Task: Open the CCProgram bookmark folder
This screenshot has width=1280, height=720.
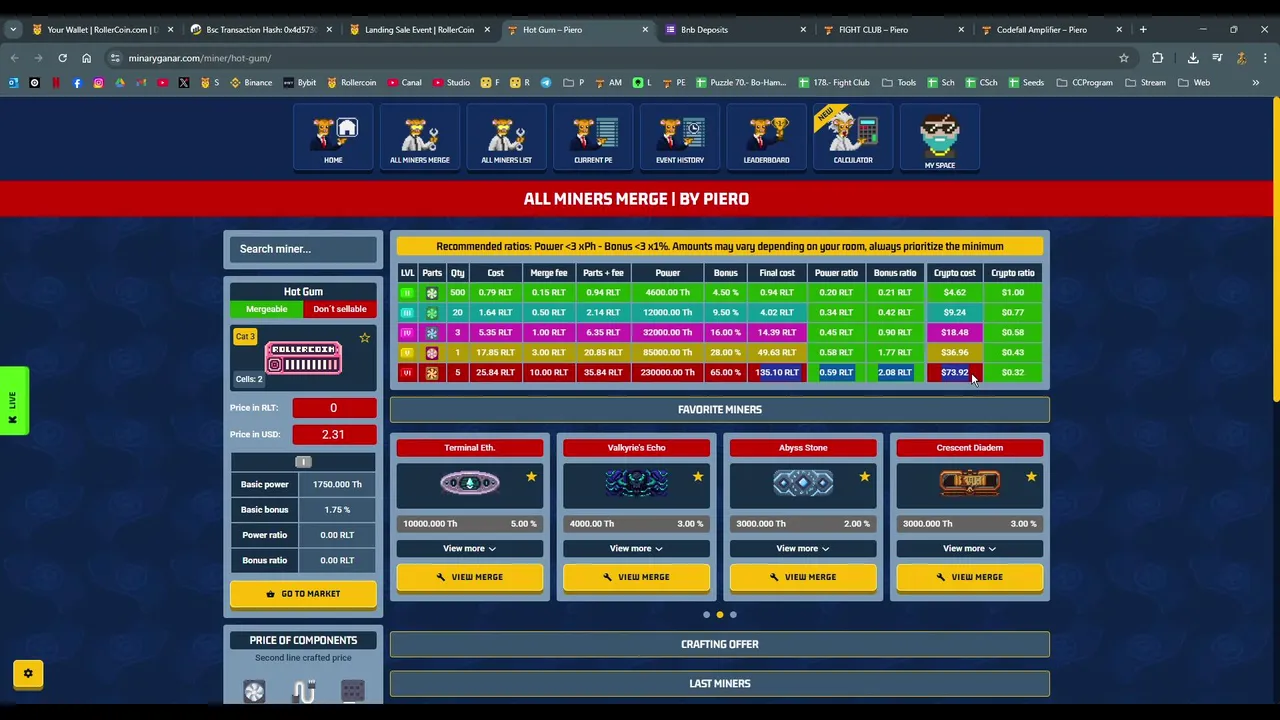Action: (1085, 83)
